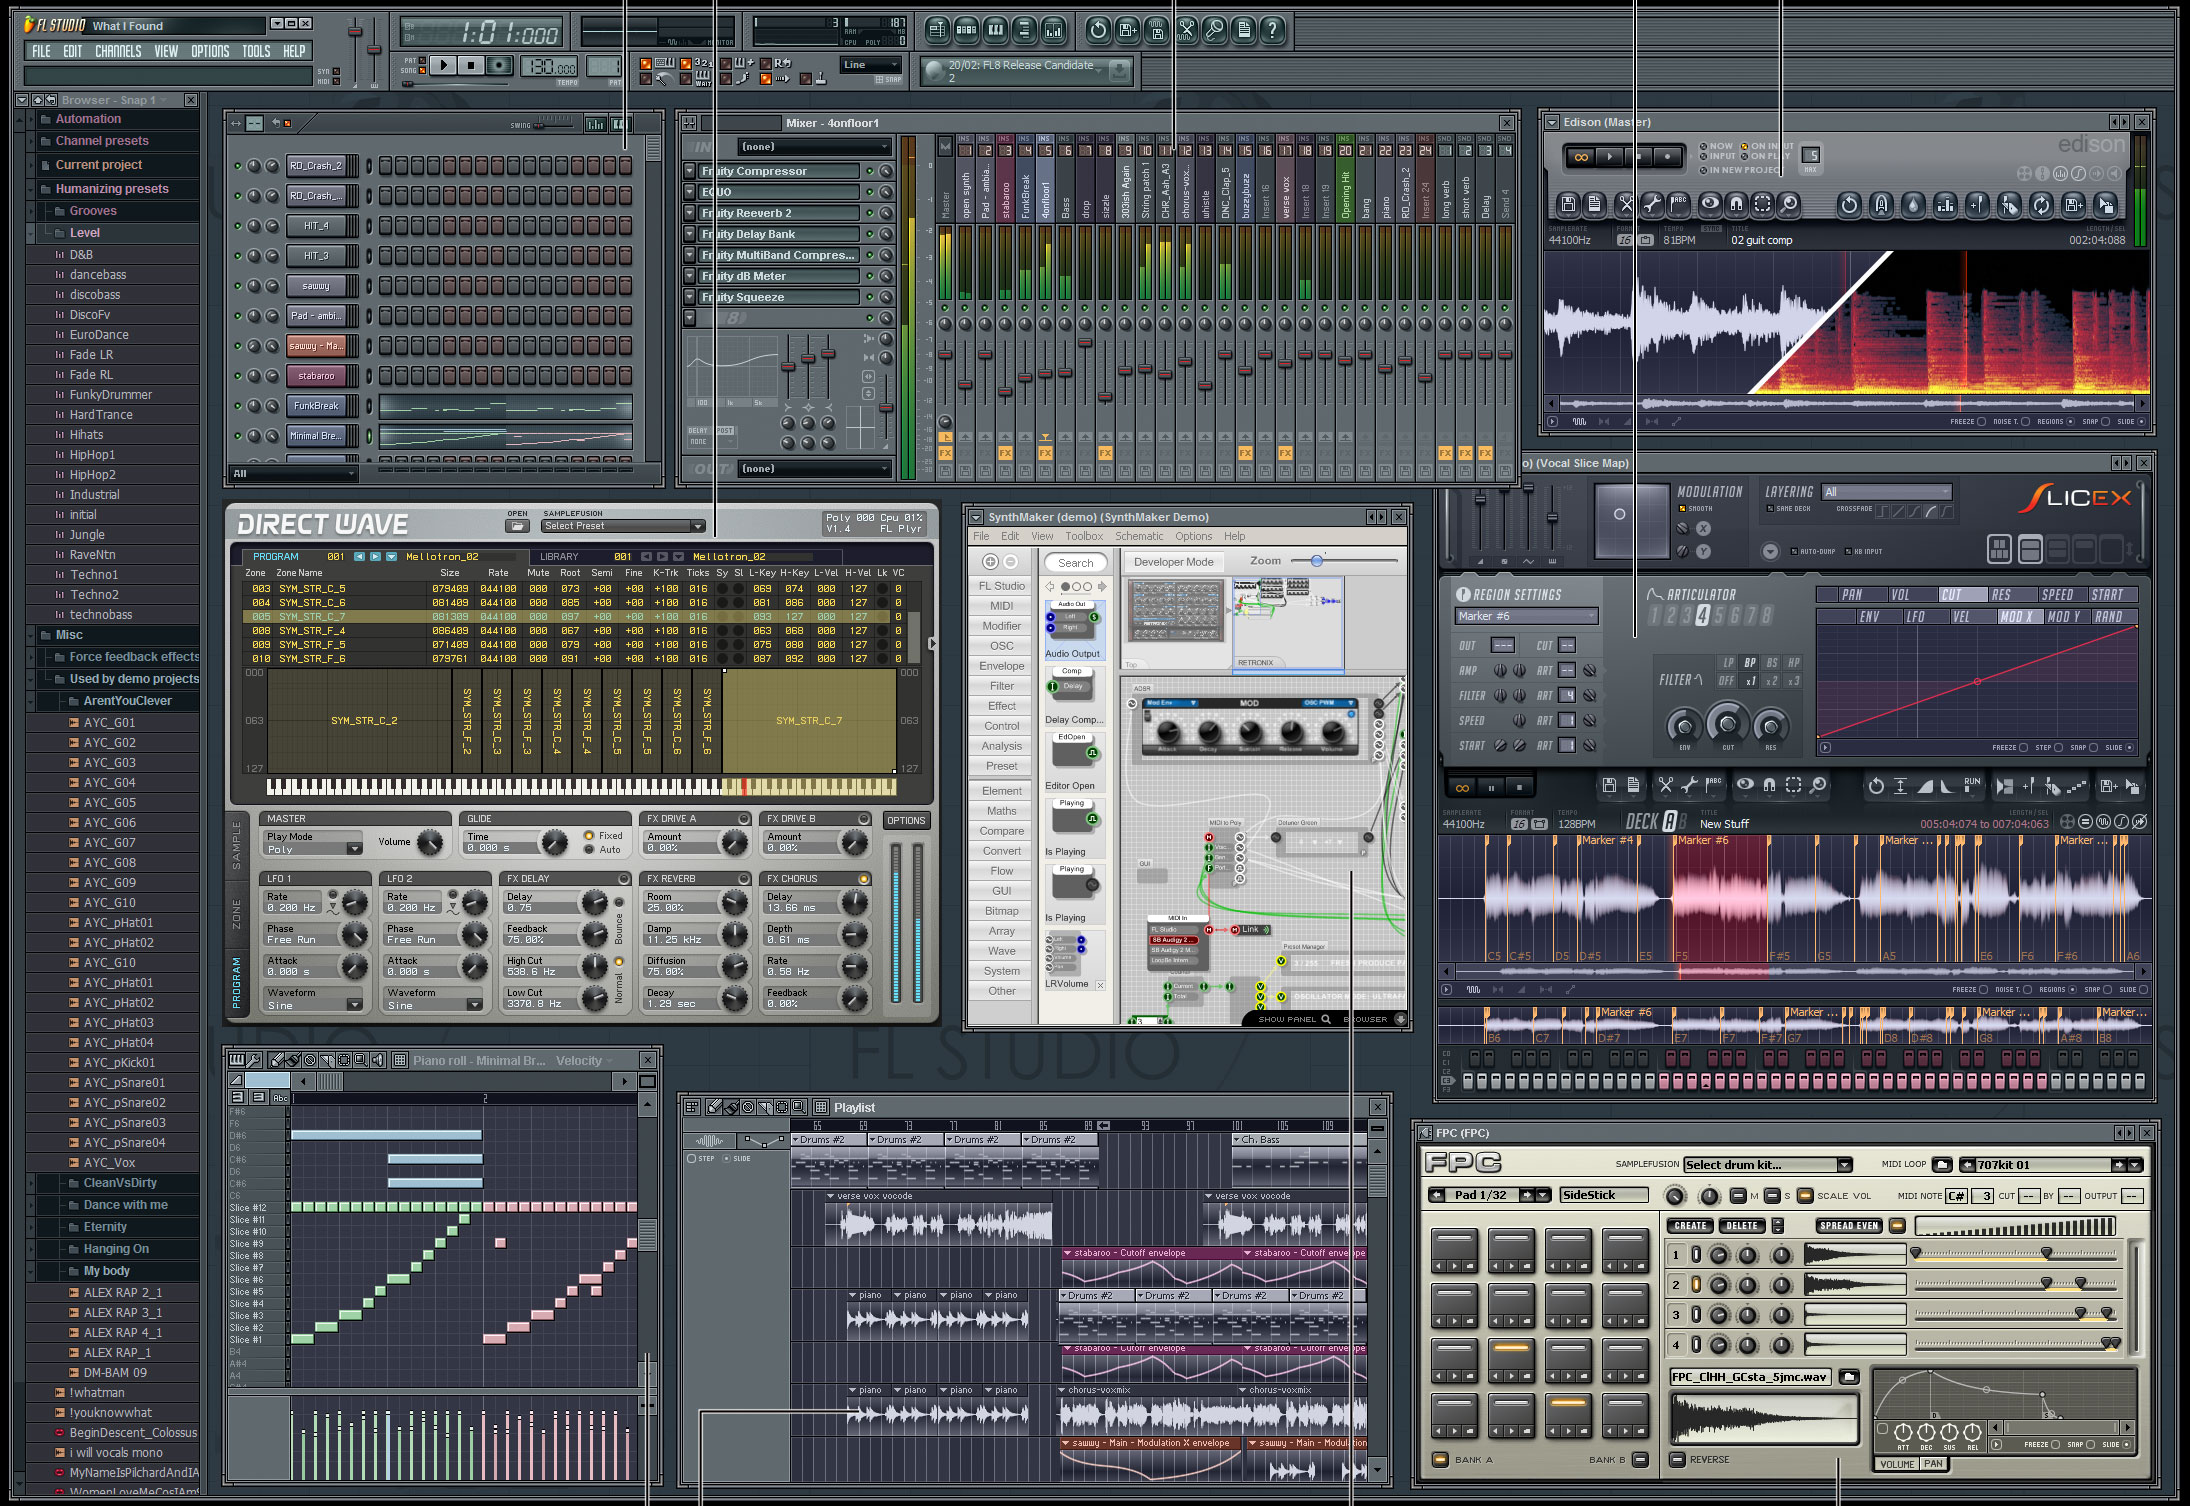Switch FPC envelope to PAN tab
The image size is (2190, 1506).
tap(1934, 1464)
